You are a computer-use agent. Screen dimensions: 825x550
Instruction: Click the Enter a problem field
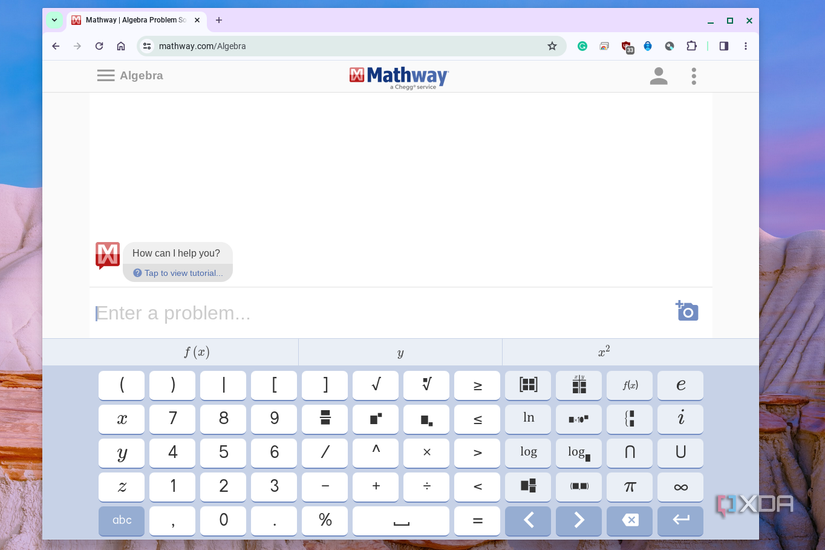[x=381, y=313]
